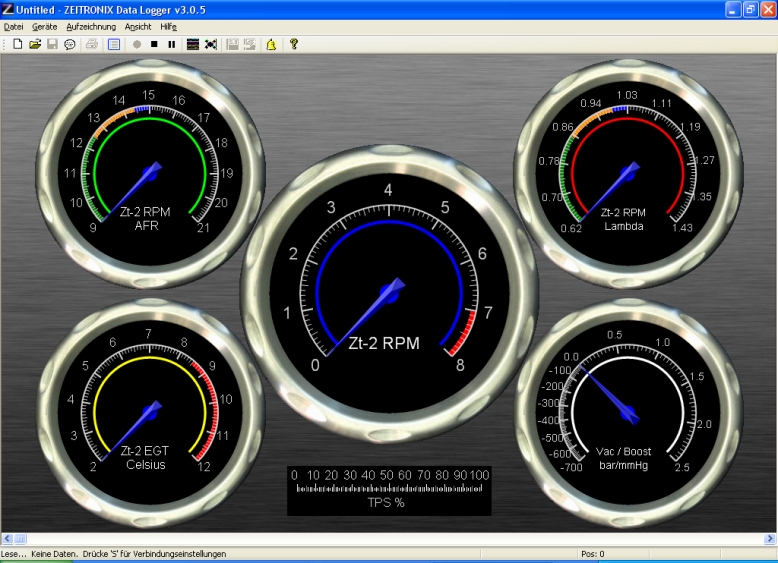Select the Zt-2 RPM AFR gauge
Image resolution: width=778 pixels, height=563 pixels.
point(150,174)
